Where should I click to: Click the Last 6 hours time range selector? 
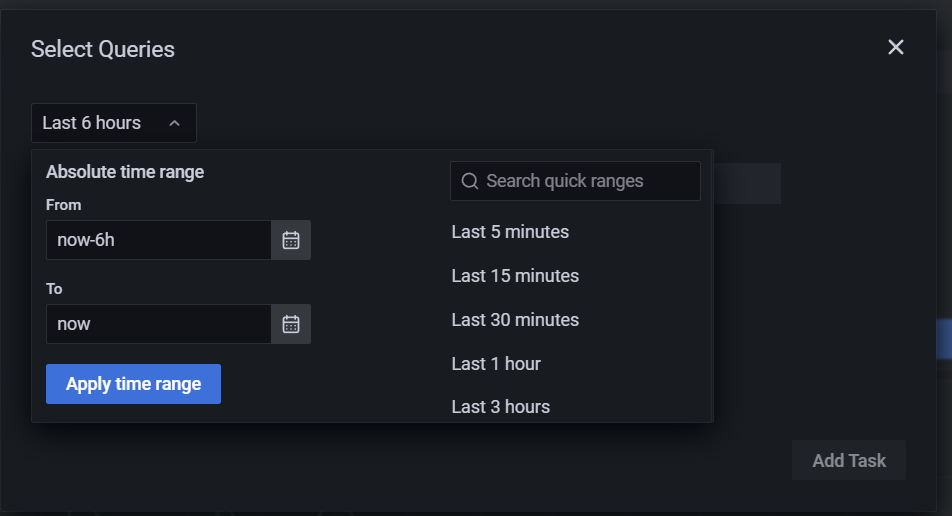click(114, 123)
